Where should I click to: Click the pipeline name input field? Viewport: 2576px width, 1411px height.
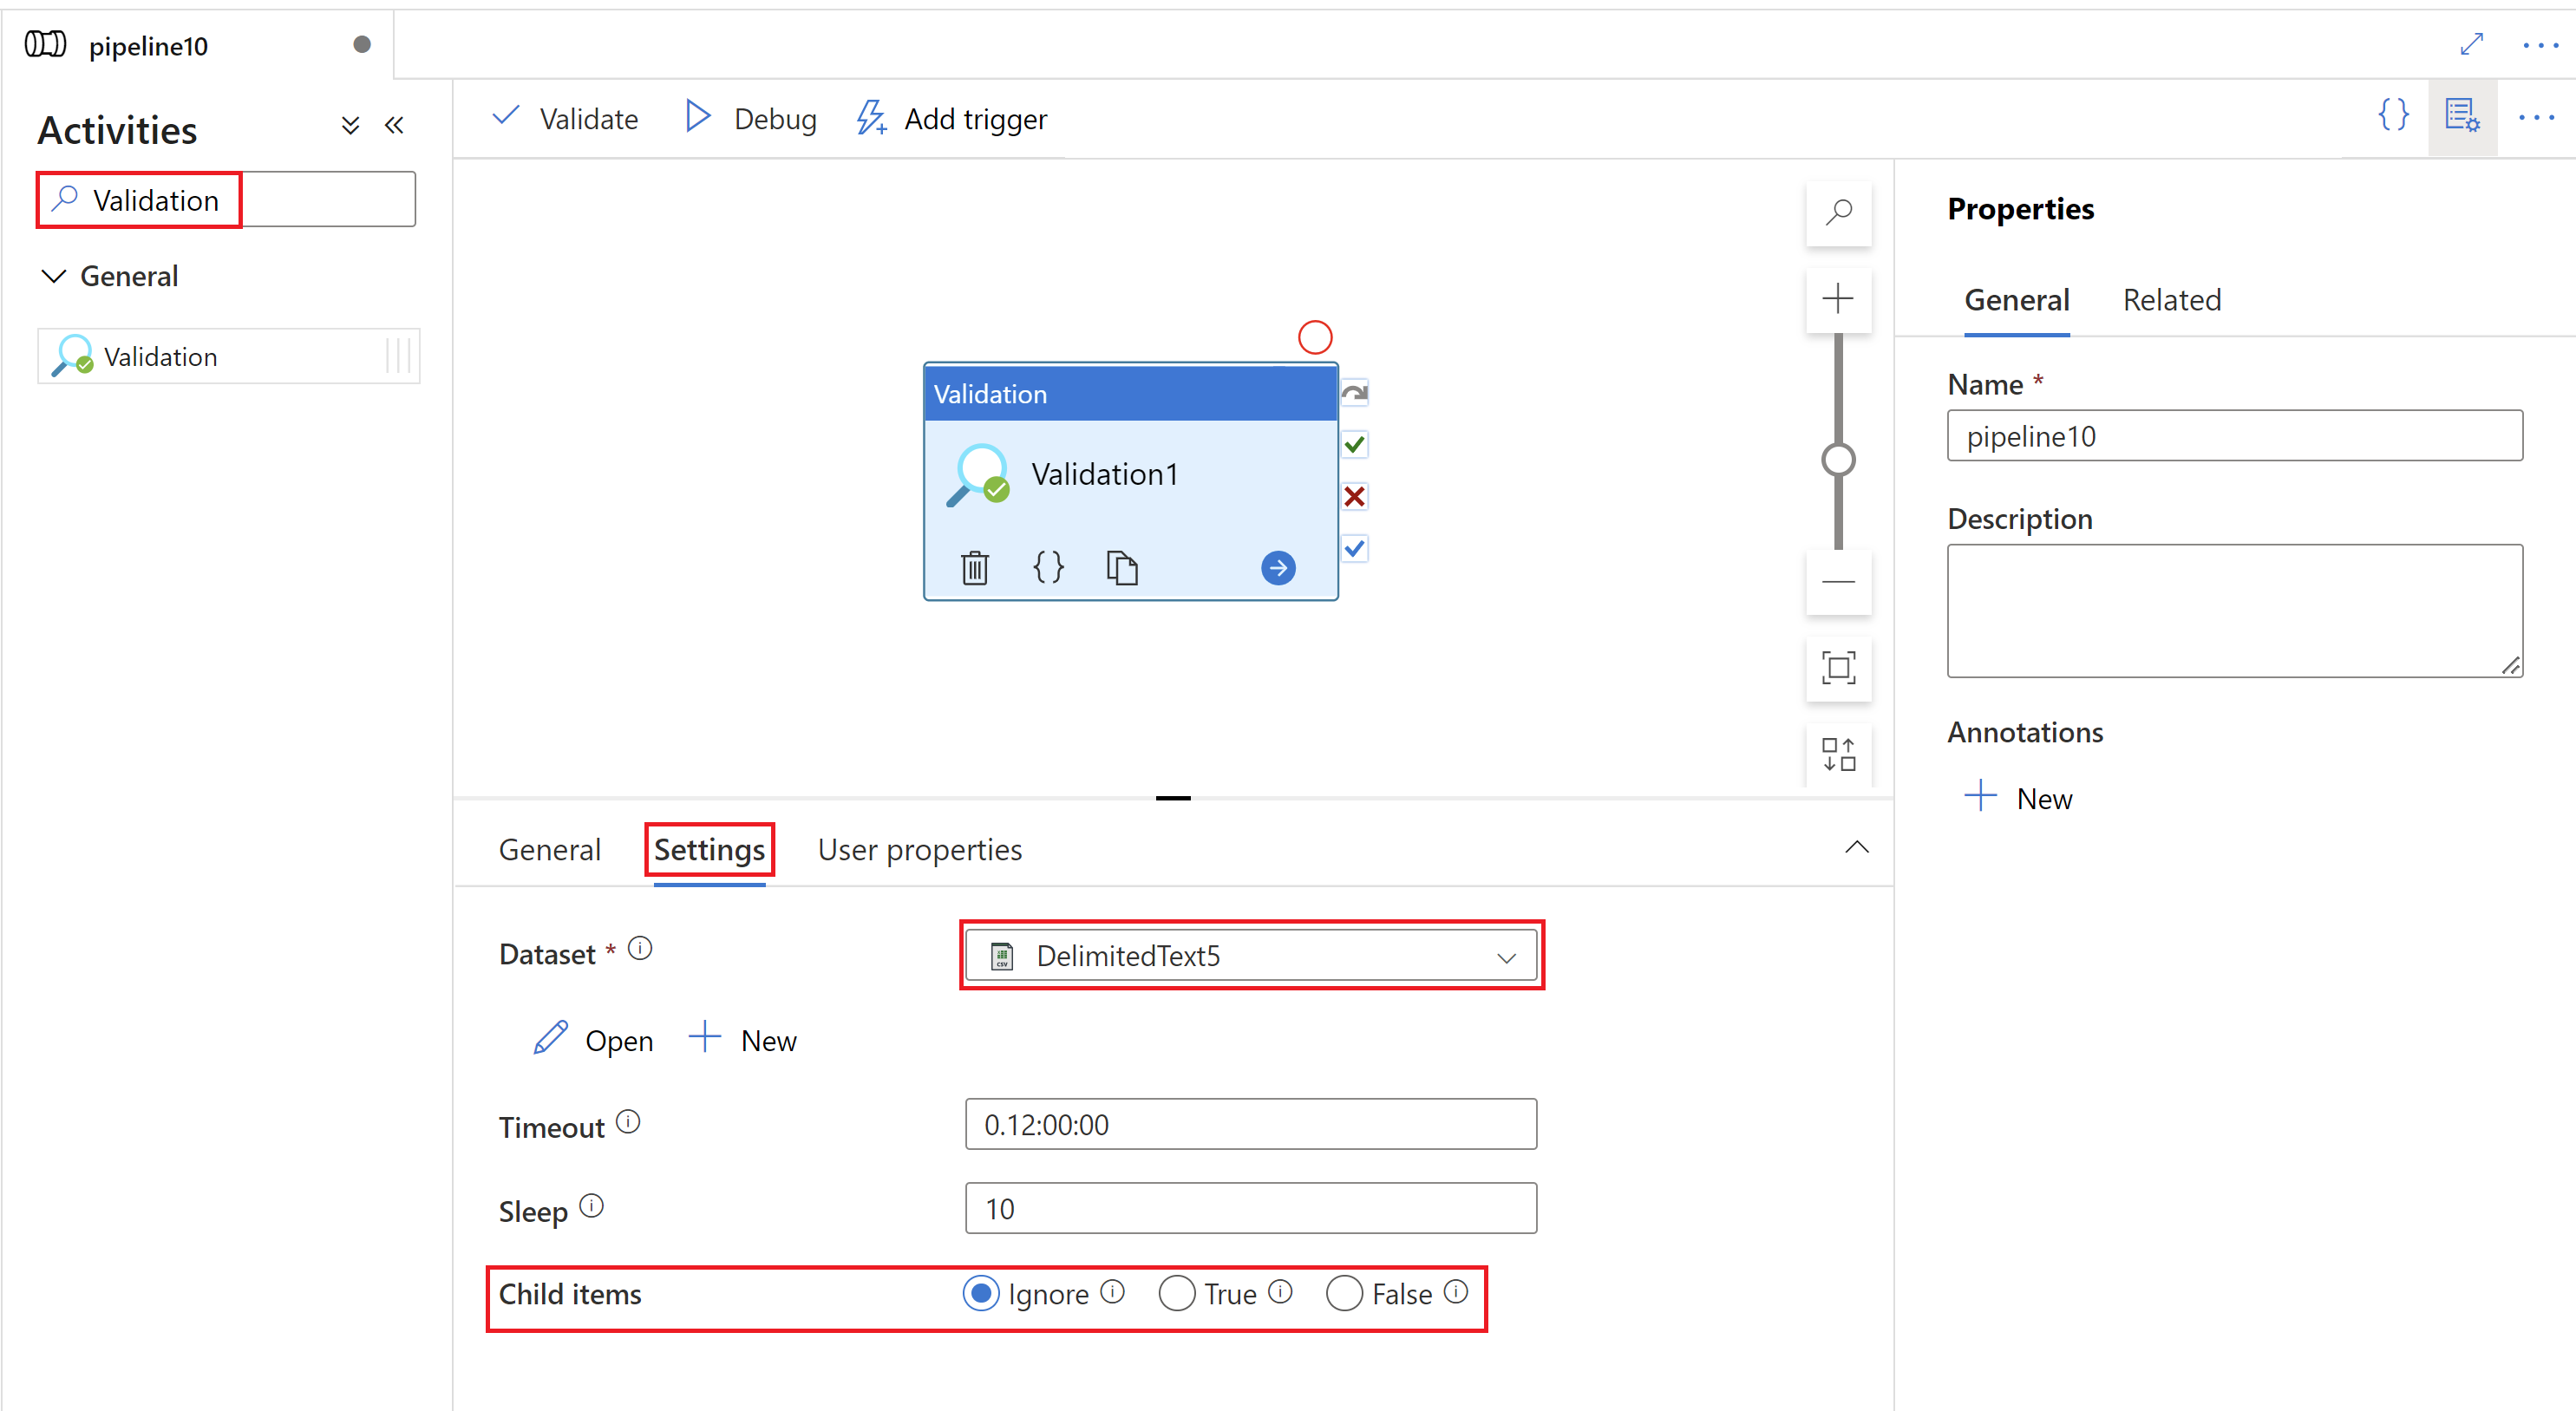coord(2235,436)
